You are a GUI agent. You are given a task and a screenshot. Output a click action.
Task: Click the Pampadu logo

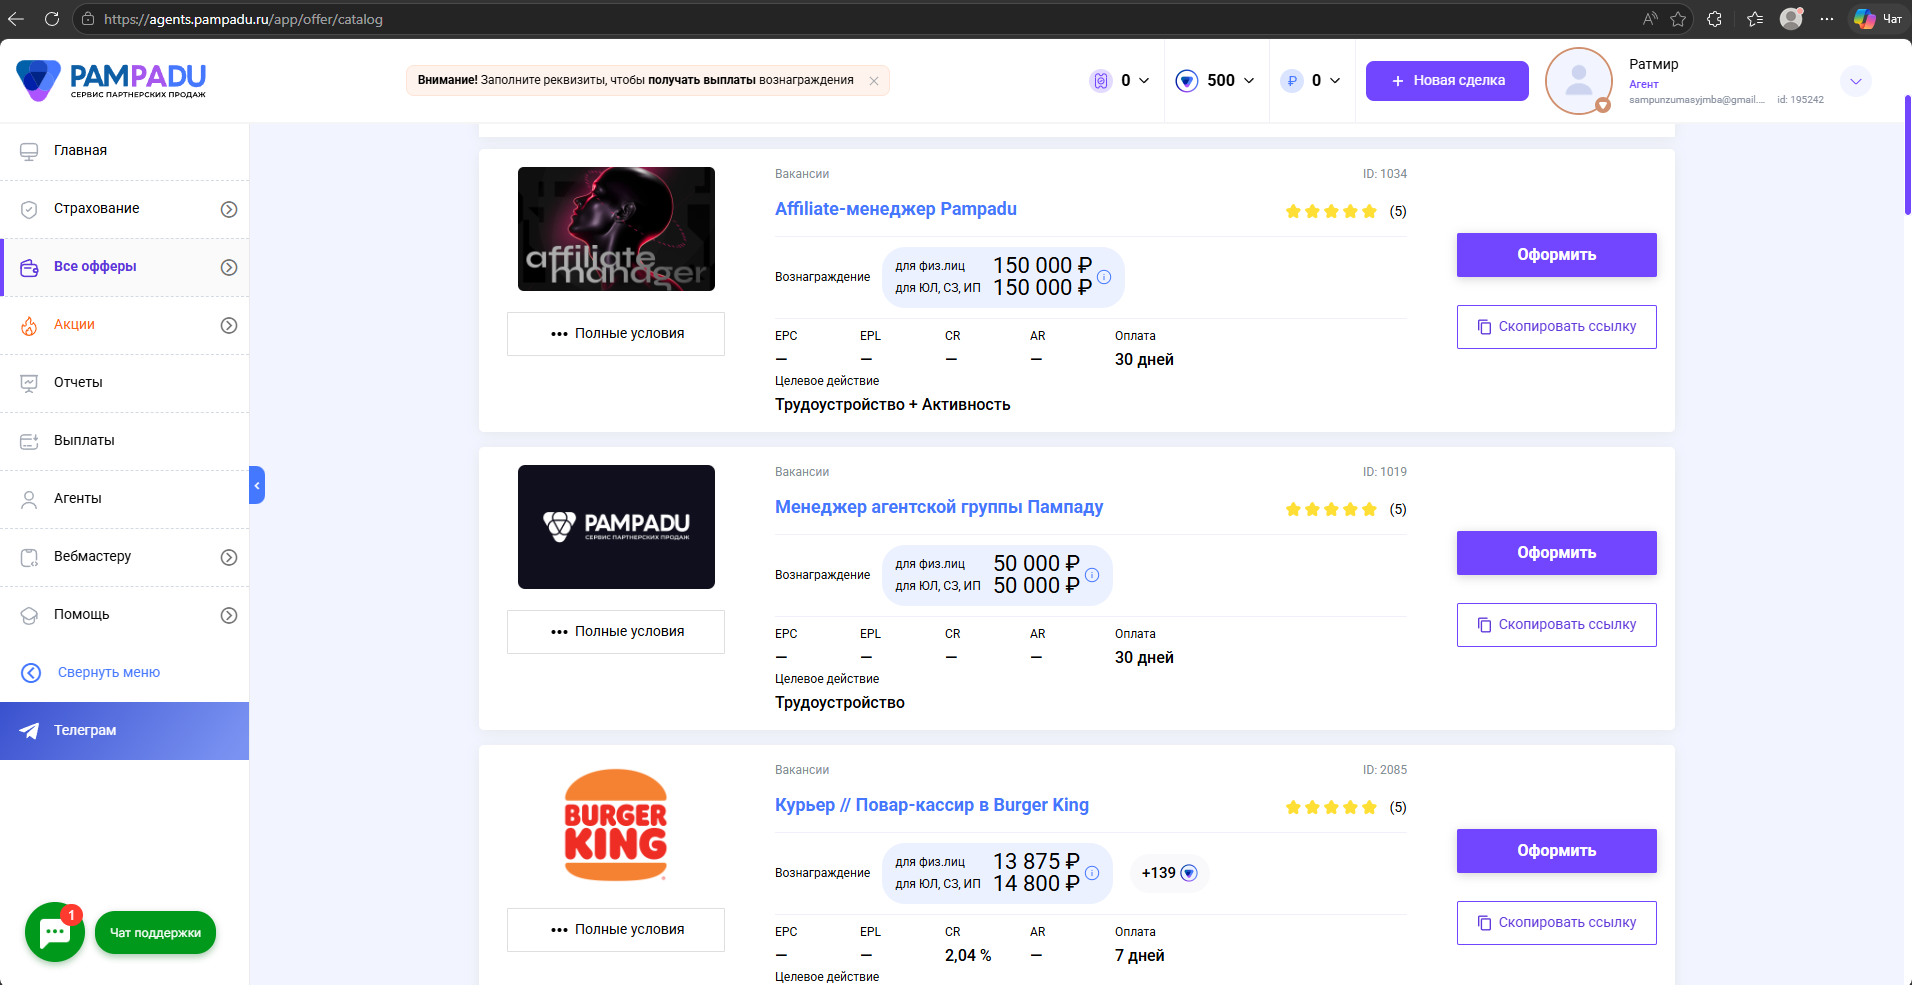[111, 81]
